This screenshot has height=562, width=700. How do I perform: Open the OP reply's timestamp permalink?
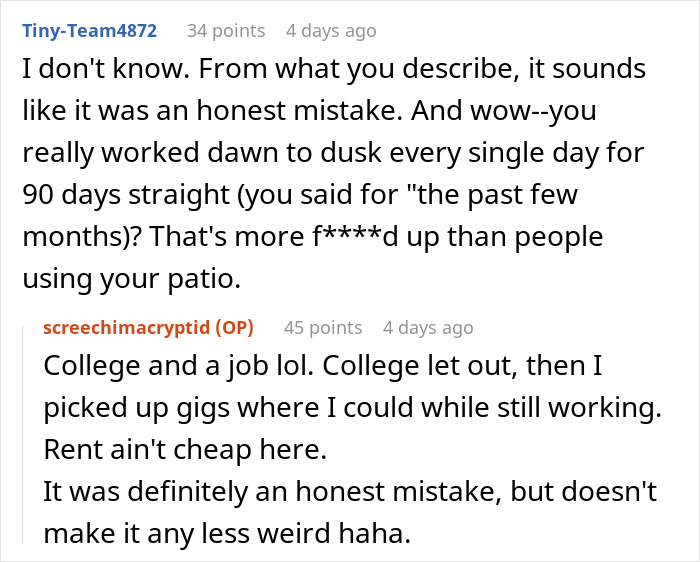(x=428, y=327)
